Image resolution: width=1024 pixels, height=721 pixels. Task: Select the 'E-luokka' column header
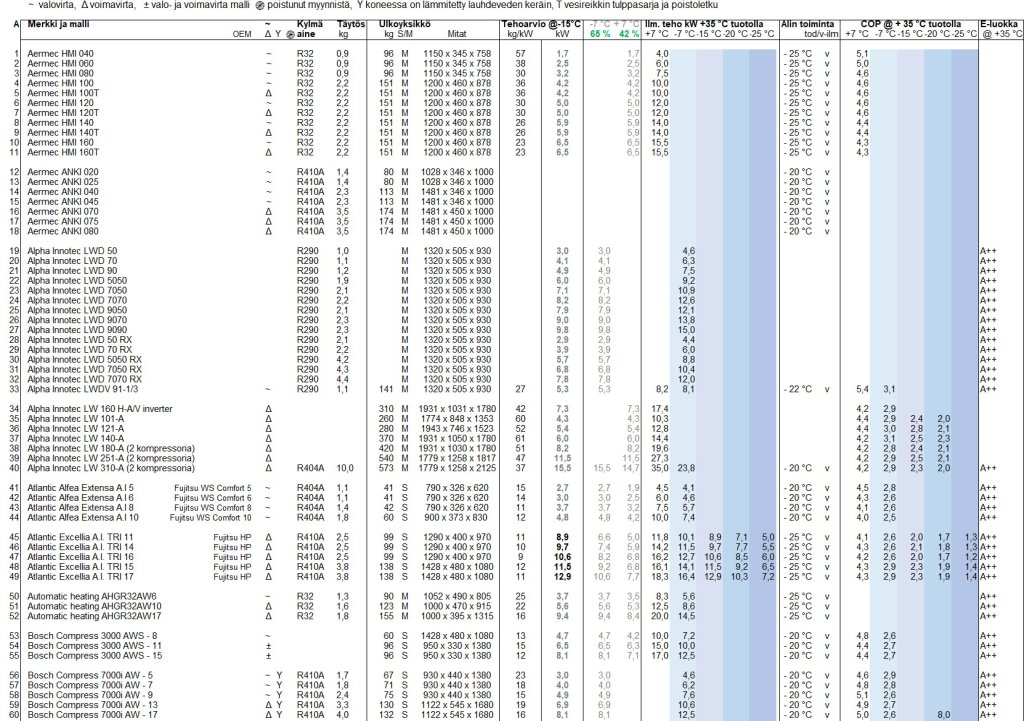[1000, 22]
